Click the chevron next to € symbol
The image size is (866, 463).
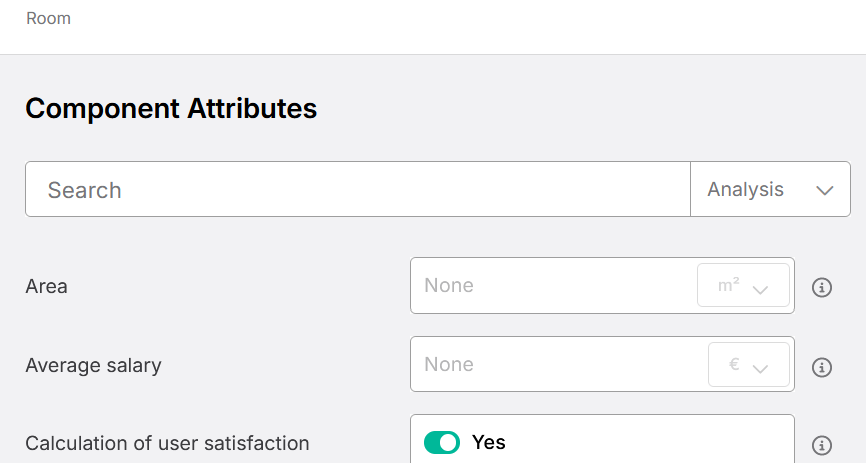(x=761, y=369)
